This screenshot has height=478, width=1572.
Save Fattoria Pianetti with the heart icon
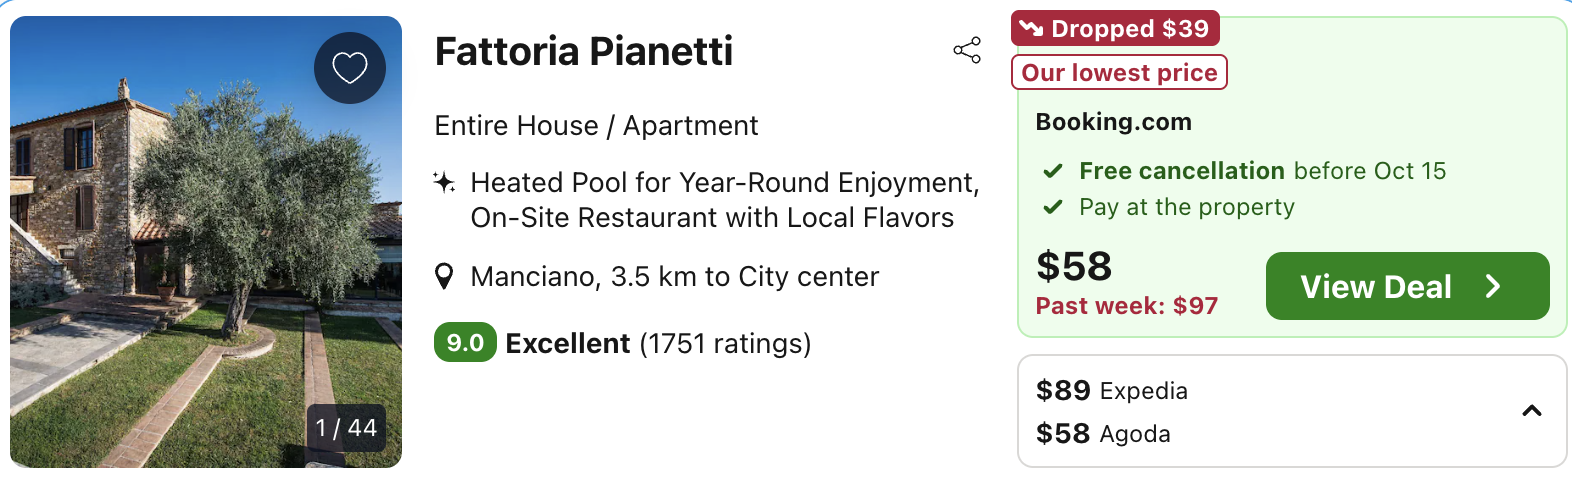coord(350,68)
